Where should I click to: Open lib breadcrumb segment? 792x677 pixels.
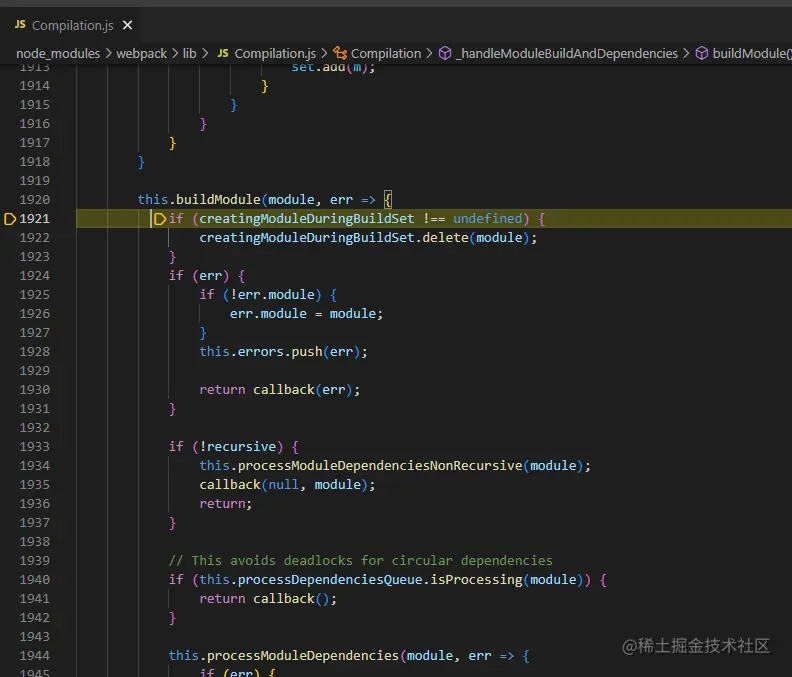(189, 54)
